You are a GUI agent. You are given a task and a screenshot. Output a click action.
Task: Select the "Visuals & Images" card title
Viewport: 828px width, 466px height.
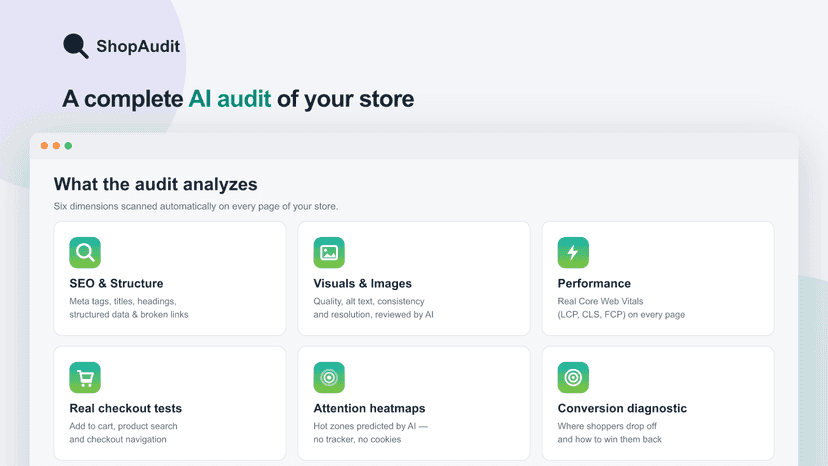[x=362, y=284]
